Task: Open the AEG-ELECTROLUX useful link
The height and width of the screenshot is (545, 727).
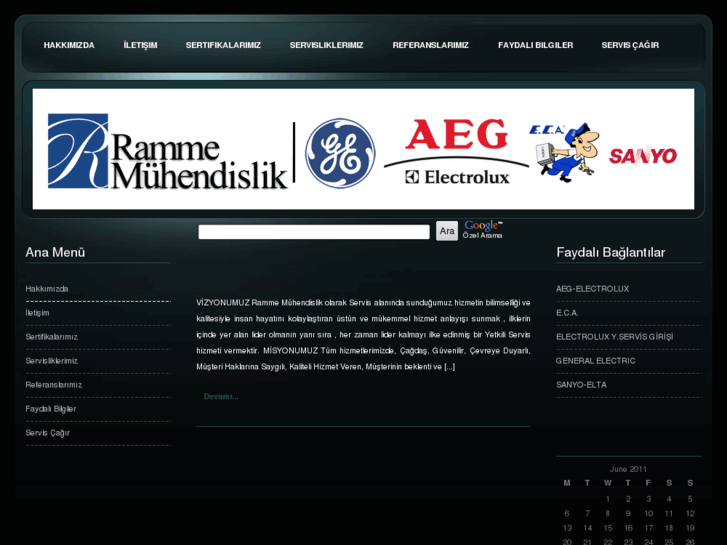Action: pos(593,289)
